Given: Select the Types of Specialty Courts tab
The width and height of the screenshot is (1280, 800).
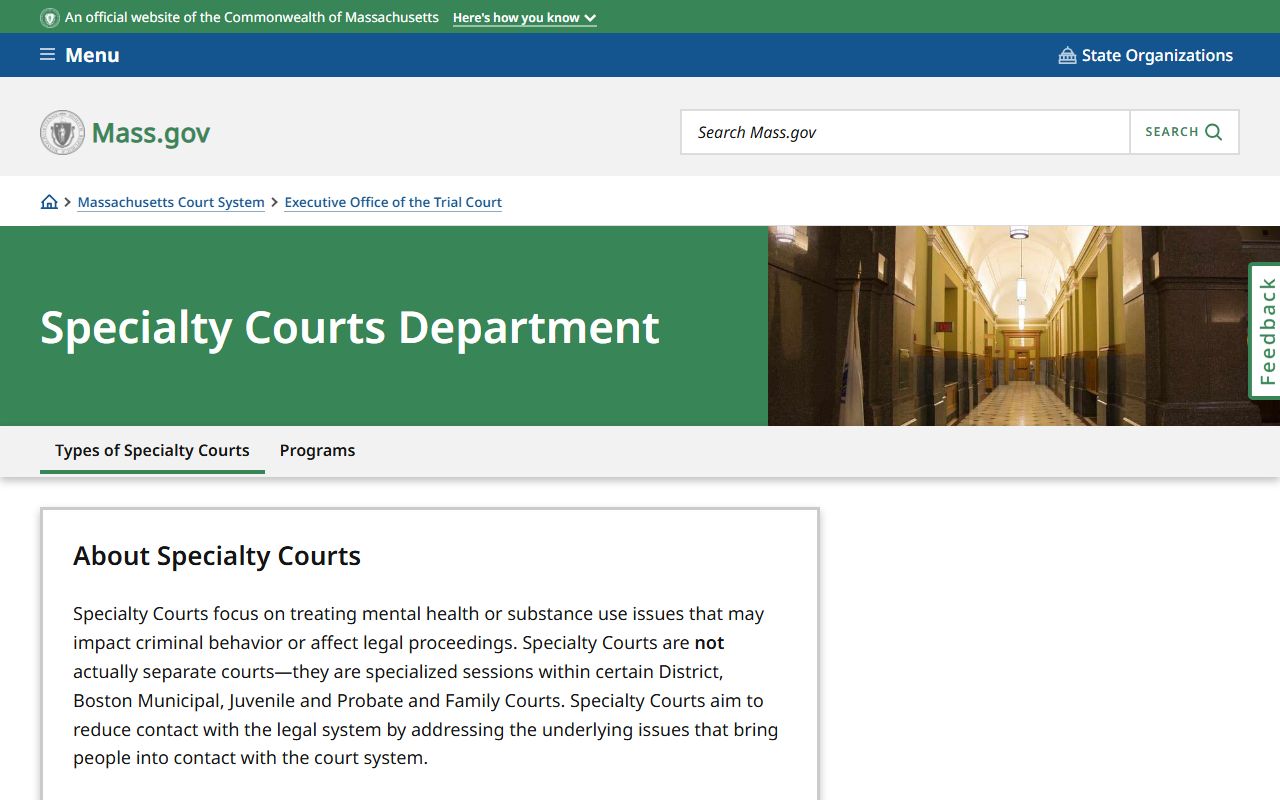Looking at the screenshot, I should pyautogui.click(x=152, y=450).
